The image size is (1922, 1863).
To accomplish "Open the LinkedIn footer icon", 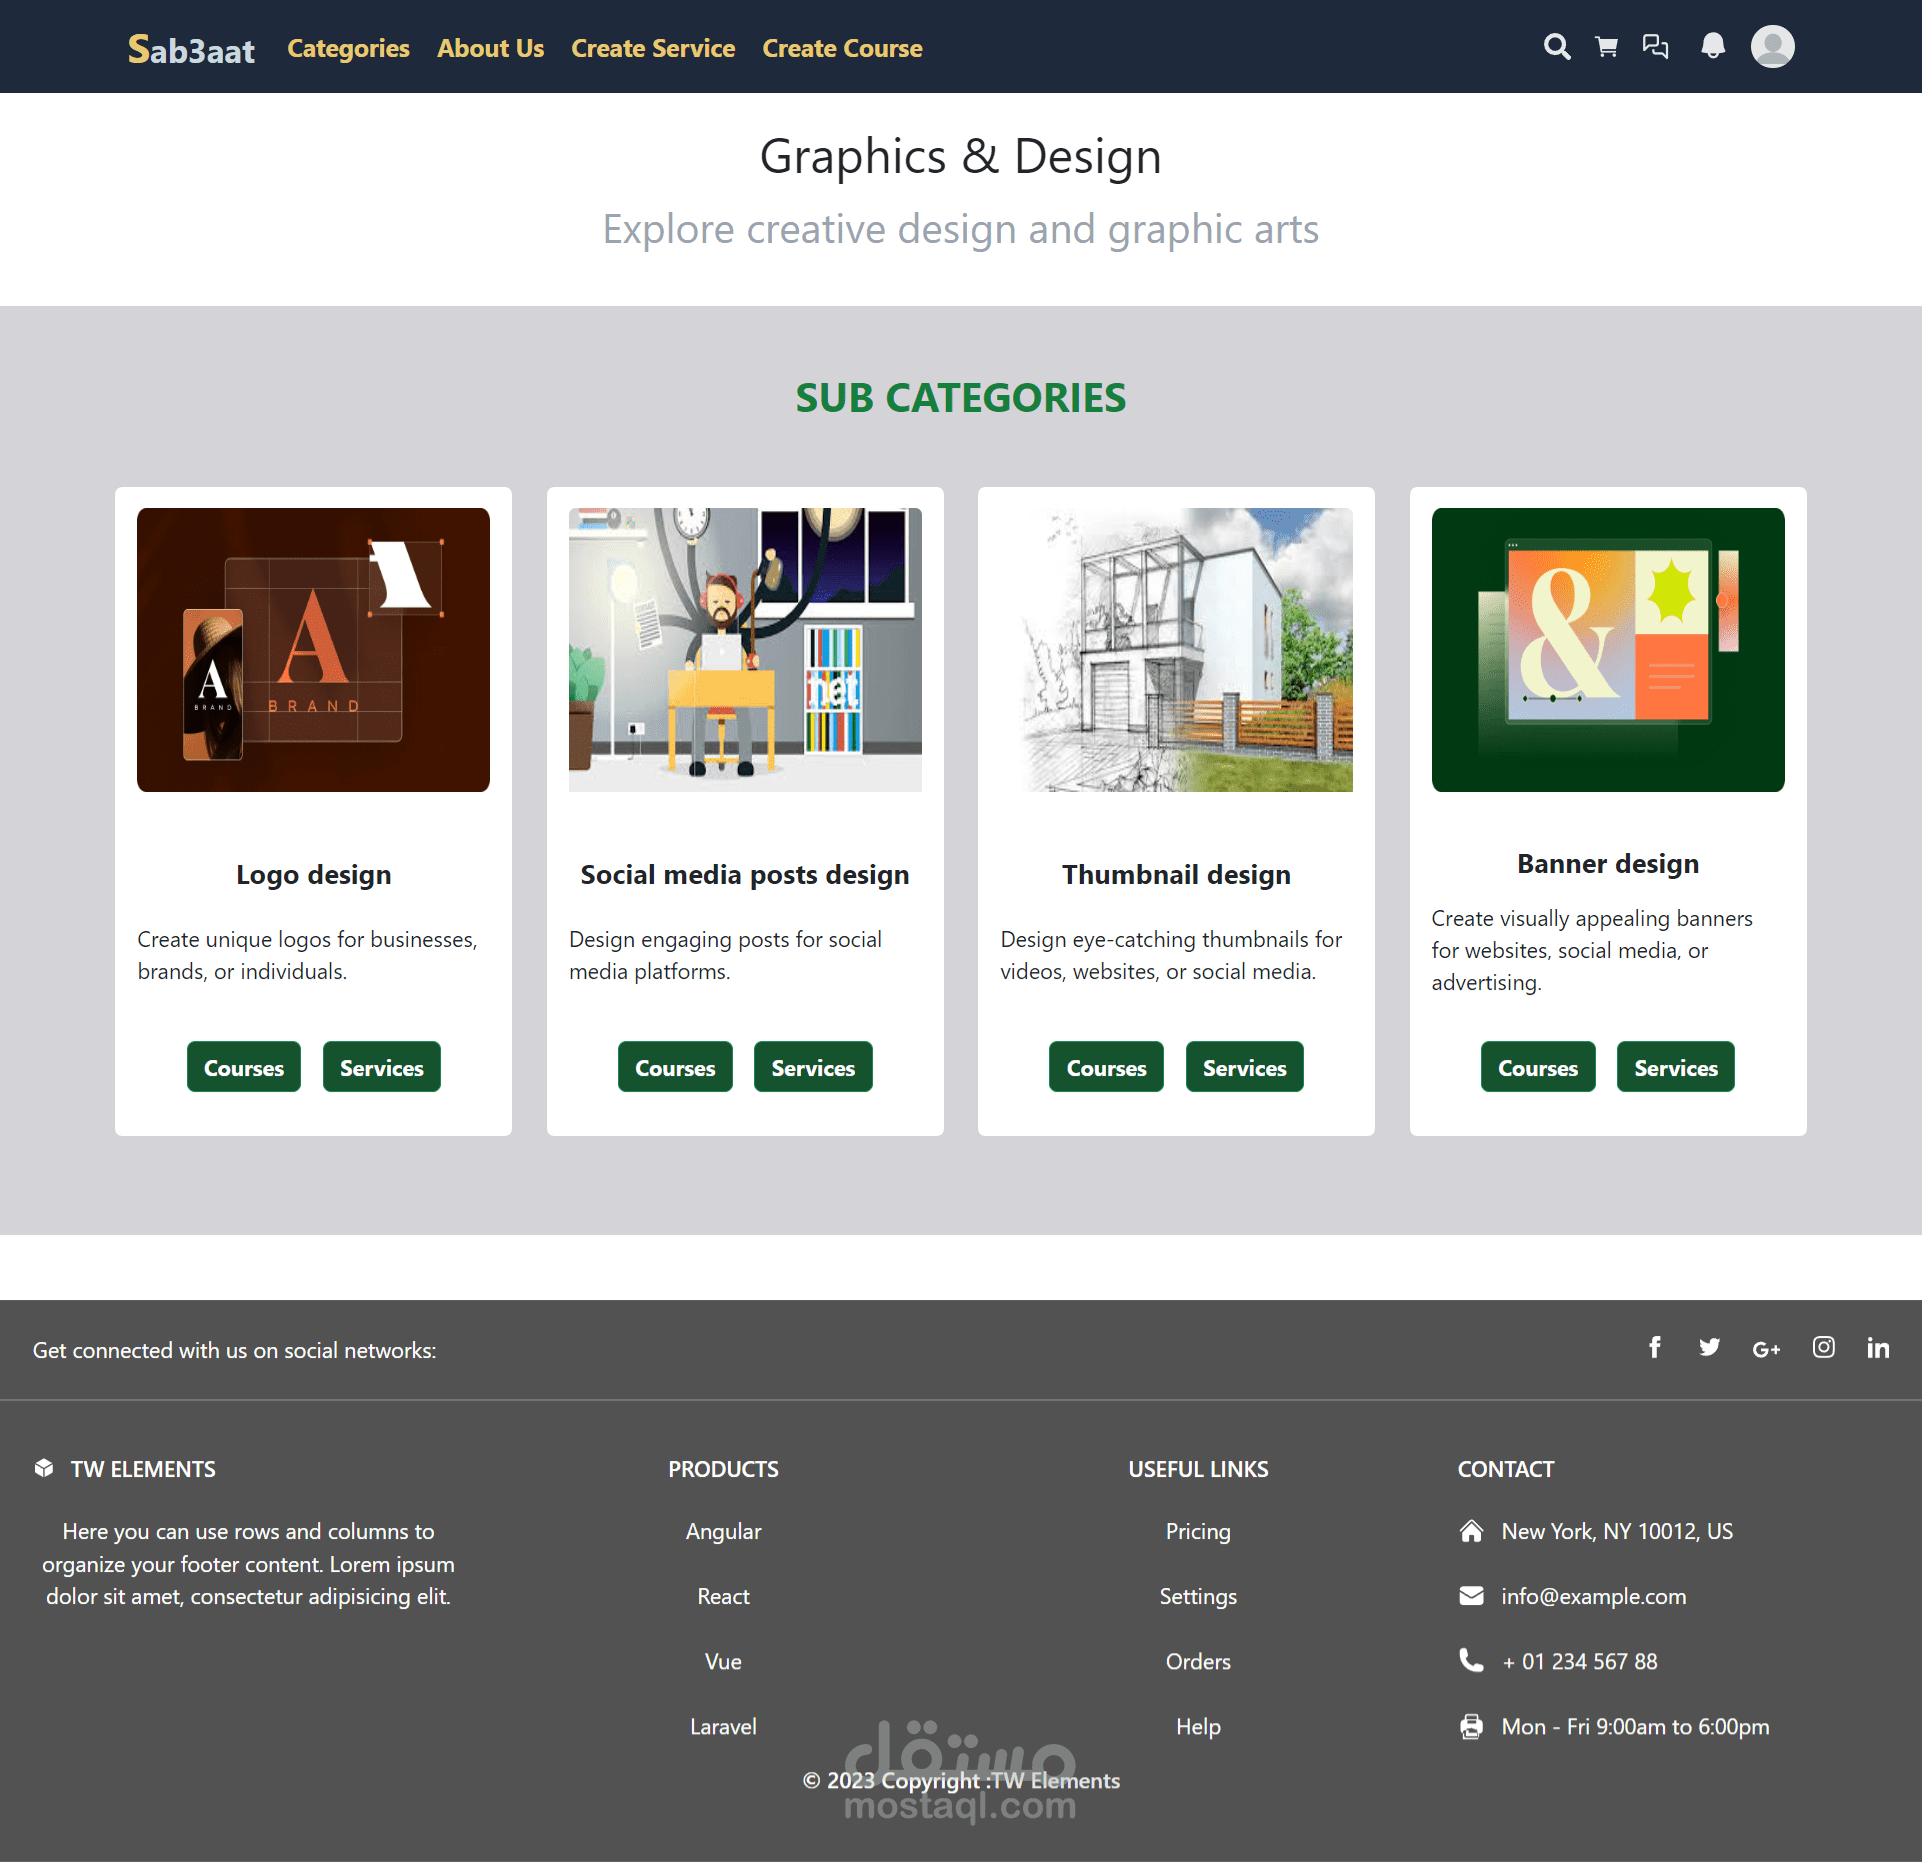I will click(x=1877, y=1348).
